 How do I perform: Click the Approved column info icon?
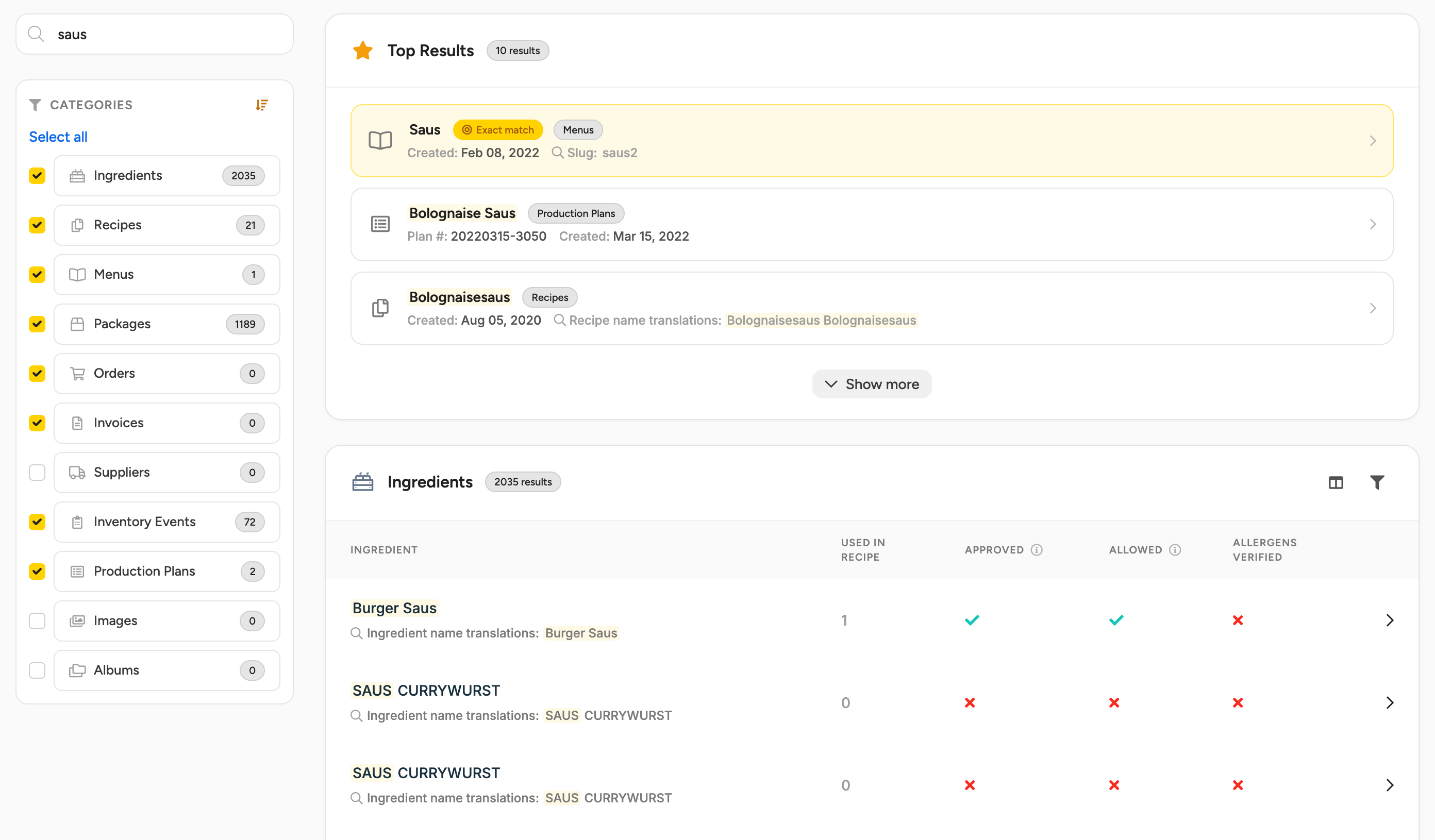(x=1037, y=550)
